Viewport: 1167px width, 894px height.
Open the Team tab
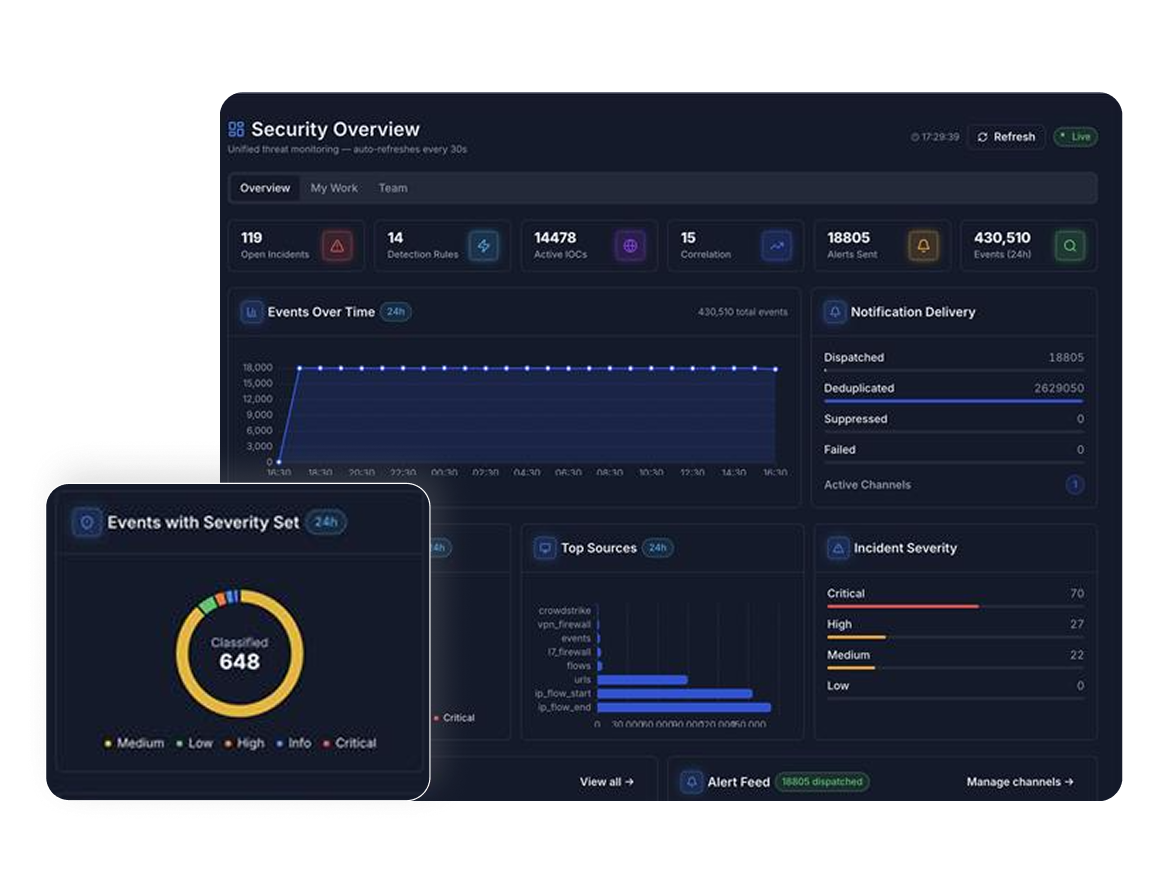coord(393,188)
